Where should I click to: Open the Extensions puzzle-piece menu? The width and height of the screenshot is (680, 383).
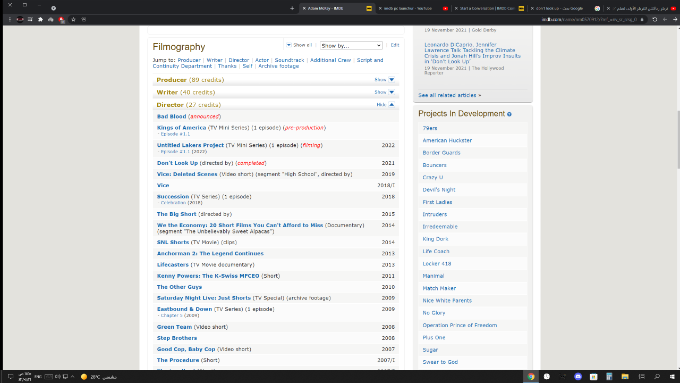[x=40, y=20]
